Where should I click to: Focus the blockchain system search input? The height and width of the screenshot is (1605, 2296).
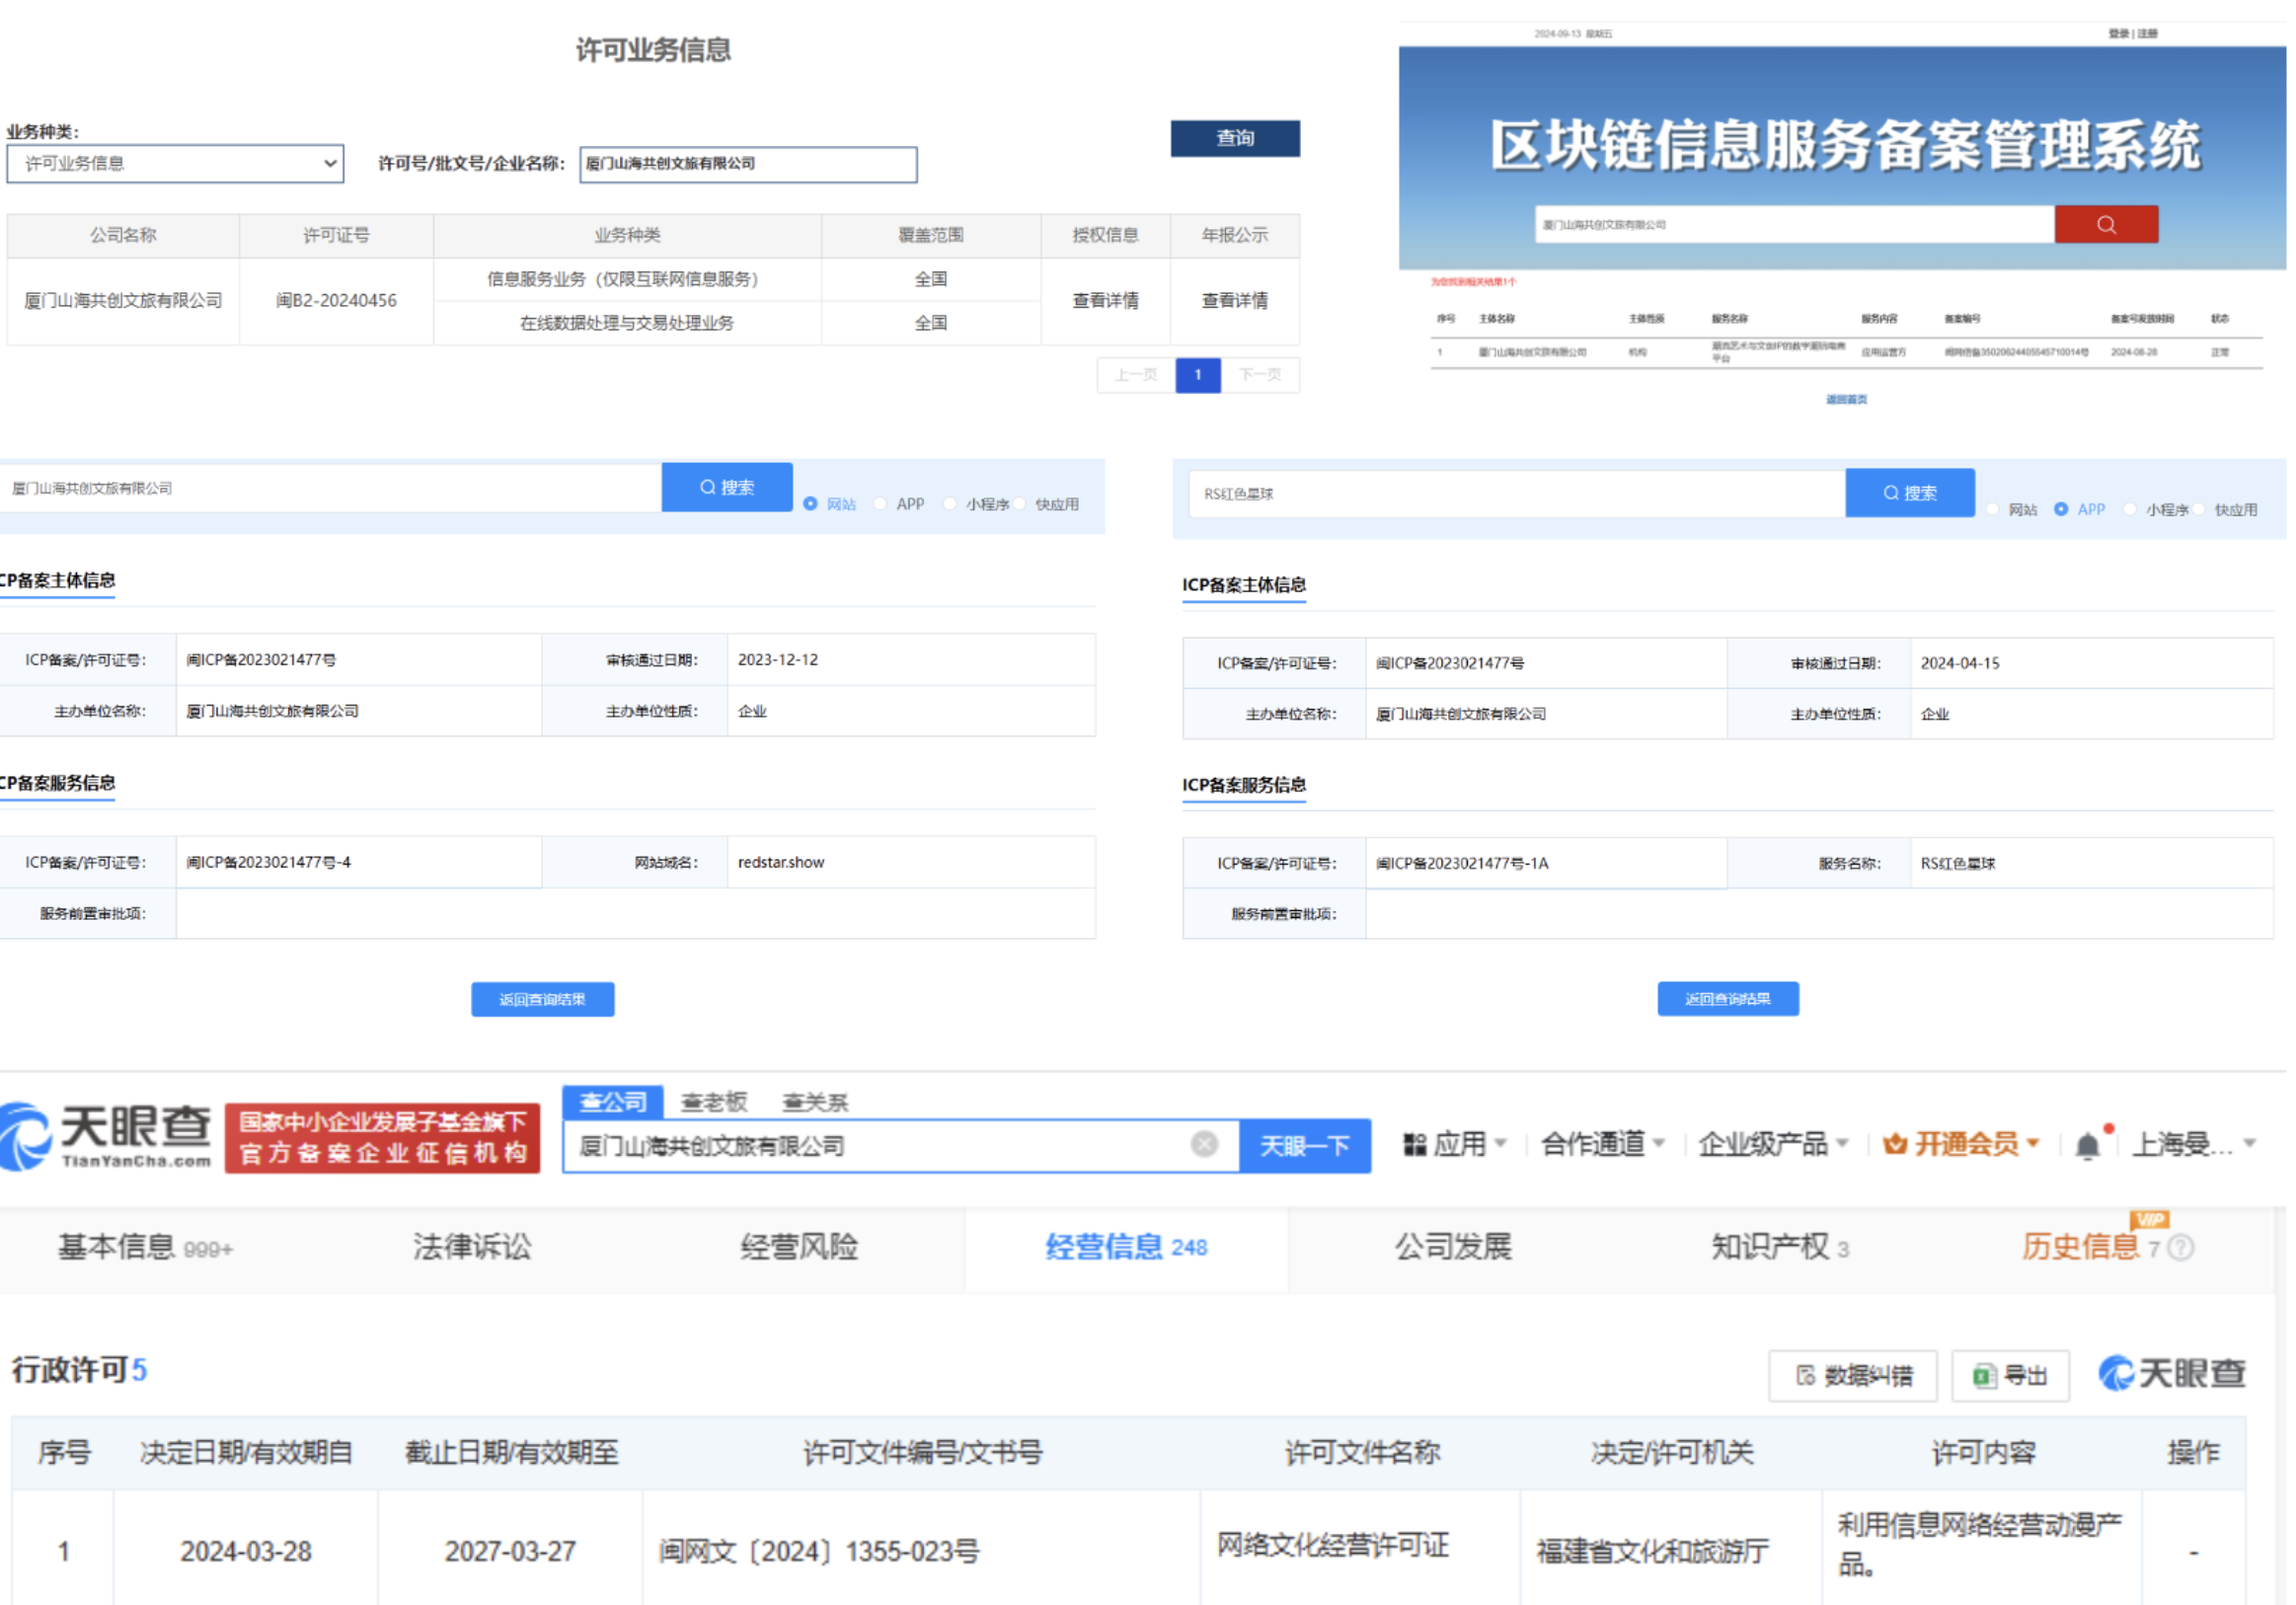point(1795,224)
